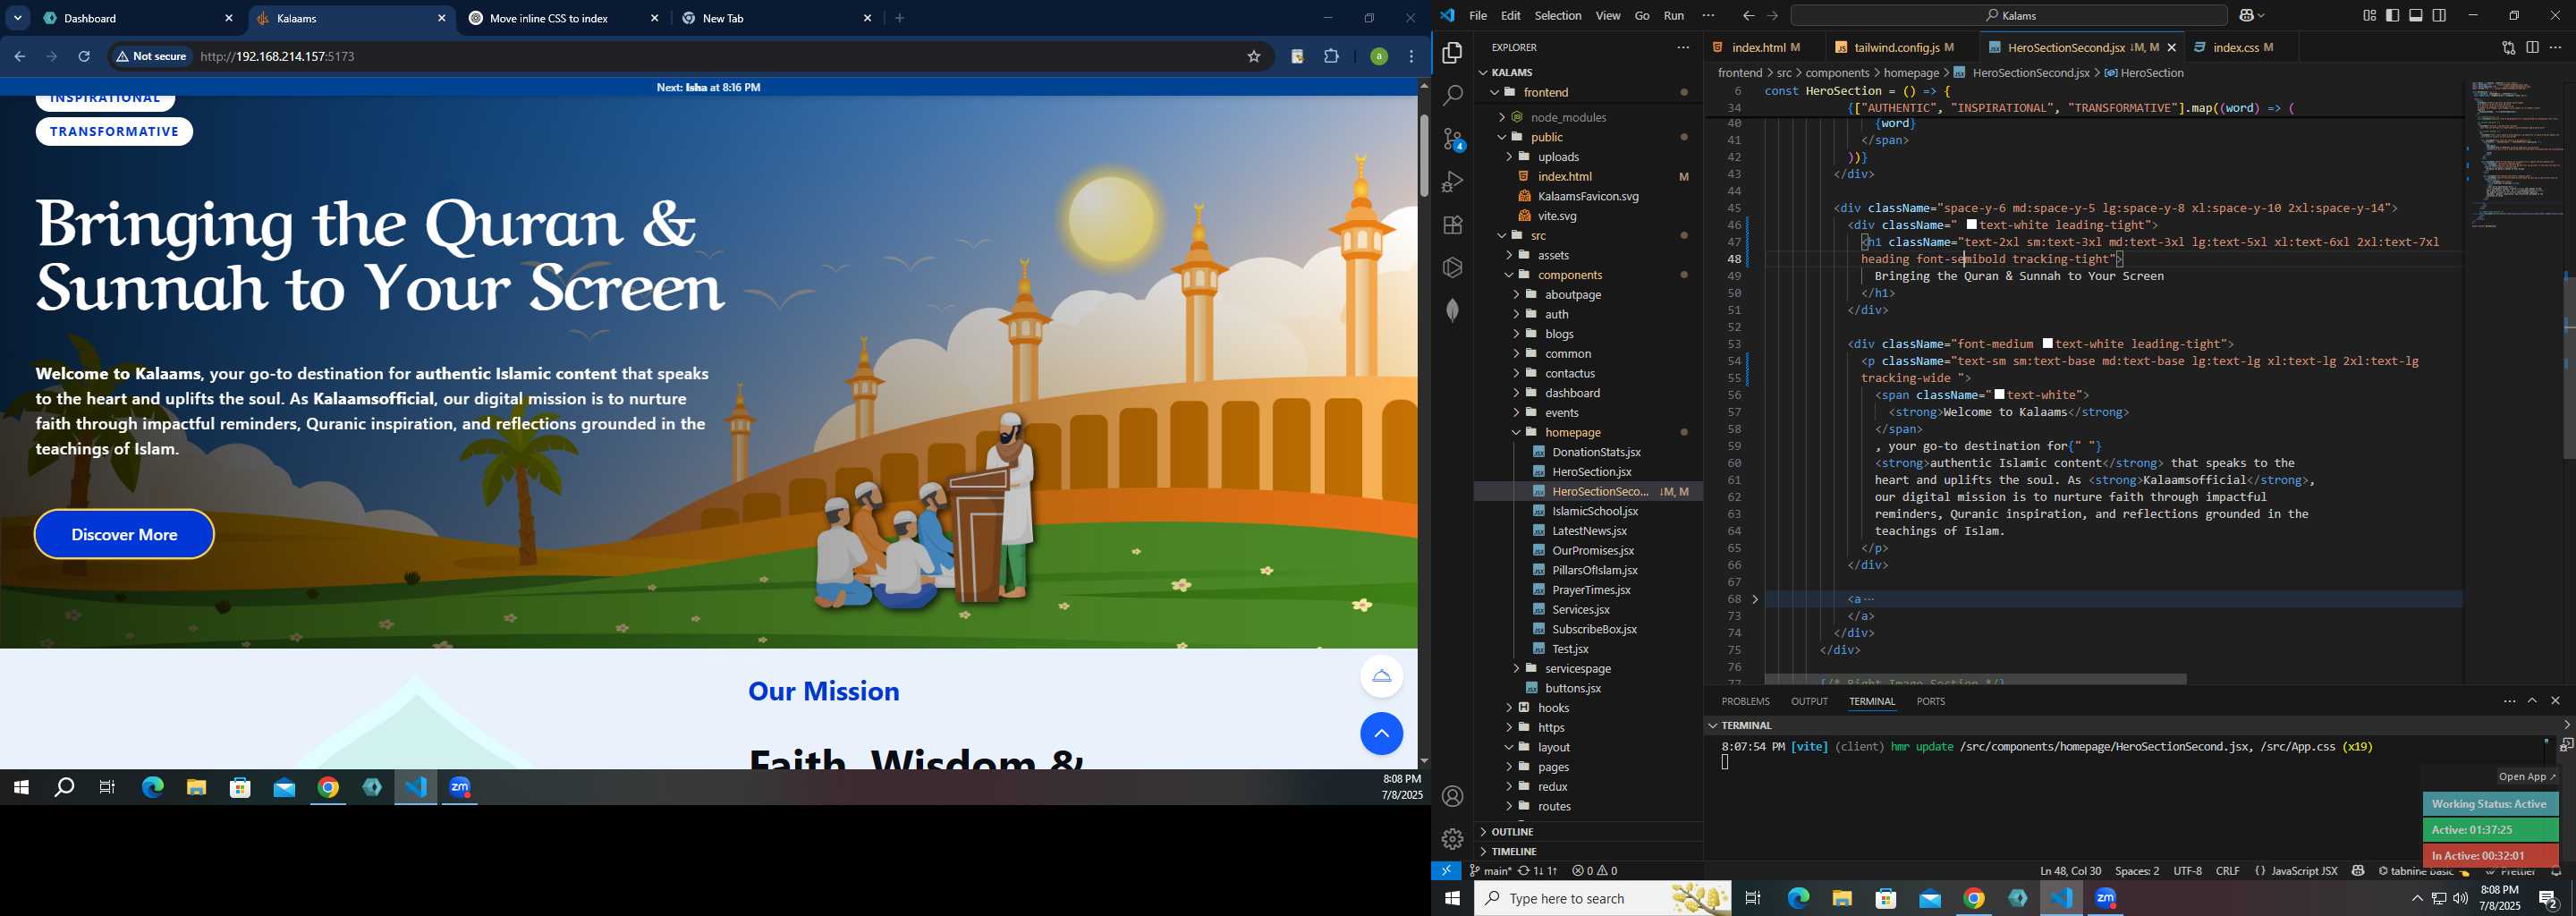Open the Accounts icon in activity bar
This screenshot has height=916, width=2576.
(x=1452, y=796)
